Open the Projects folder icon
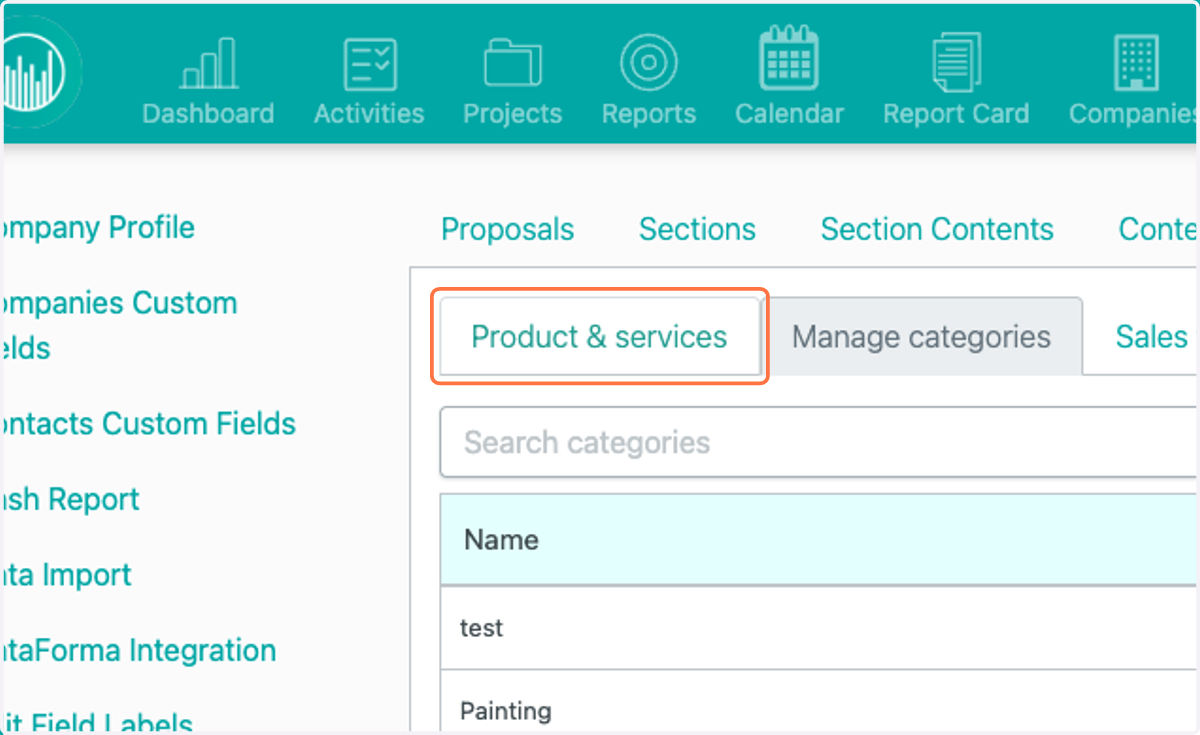1200x735 pixels. coord(512,64)
